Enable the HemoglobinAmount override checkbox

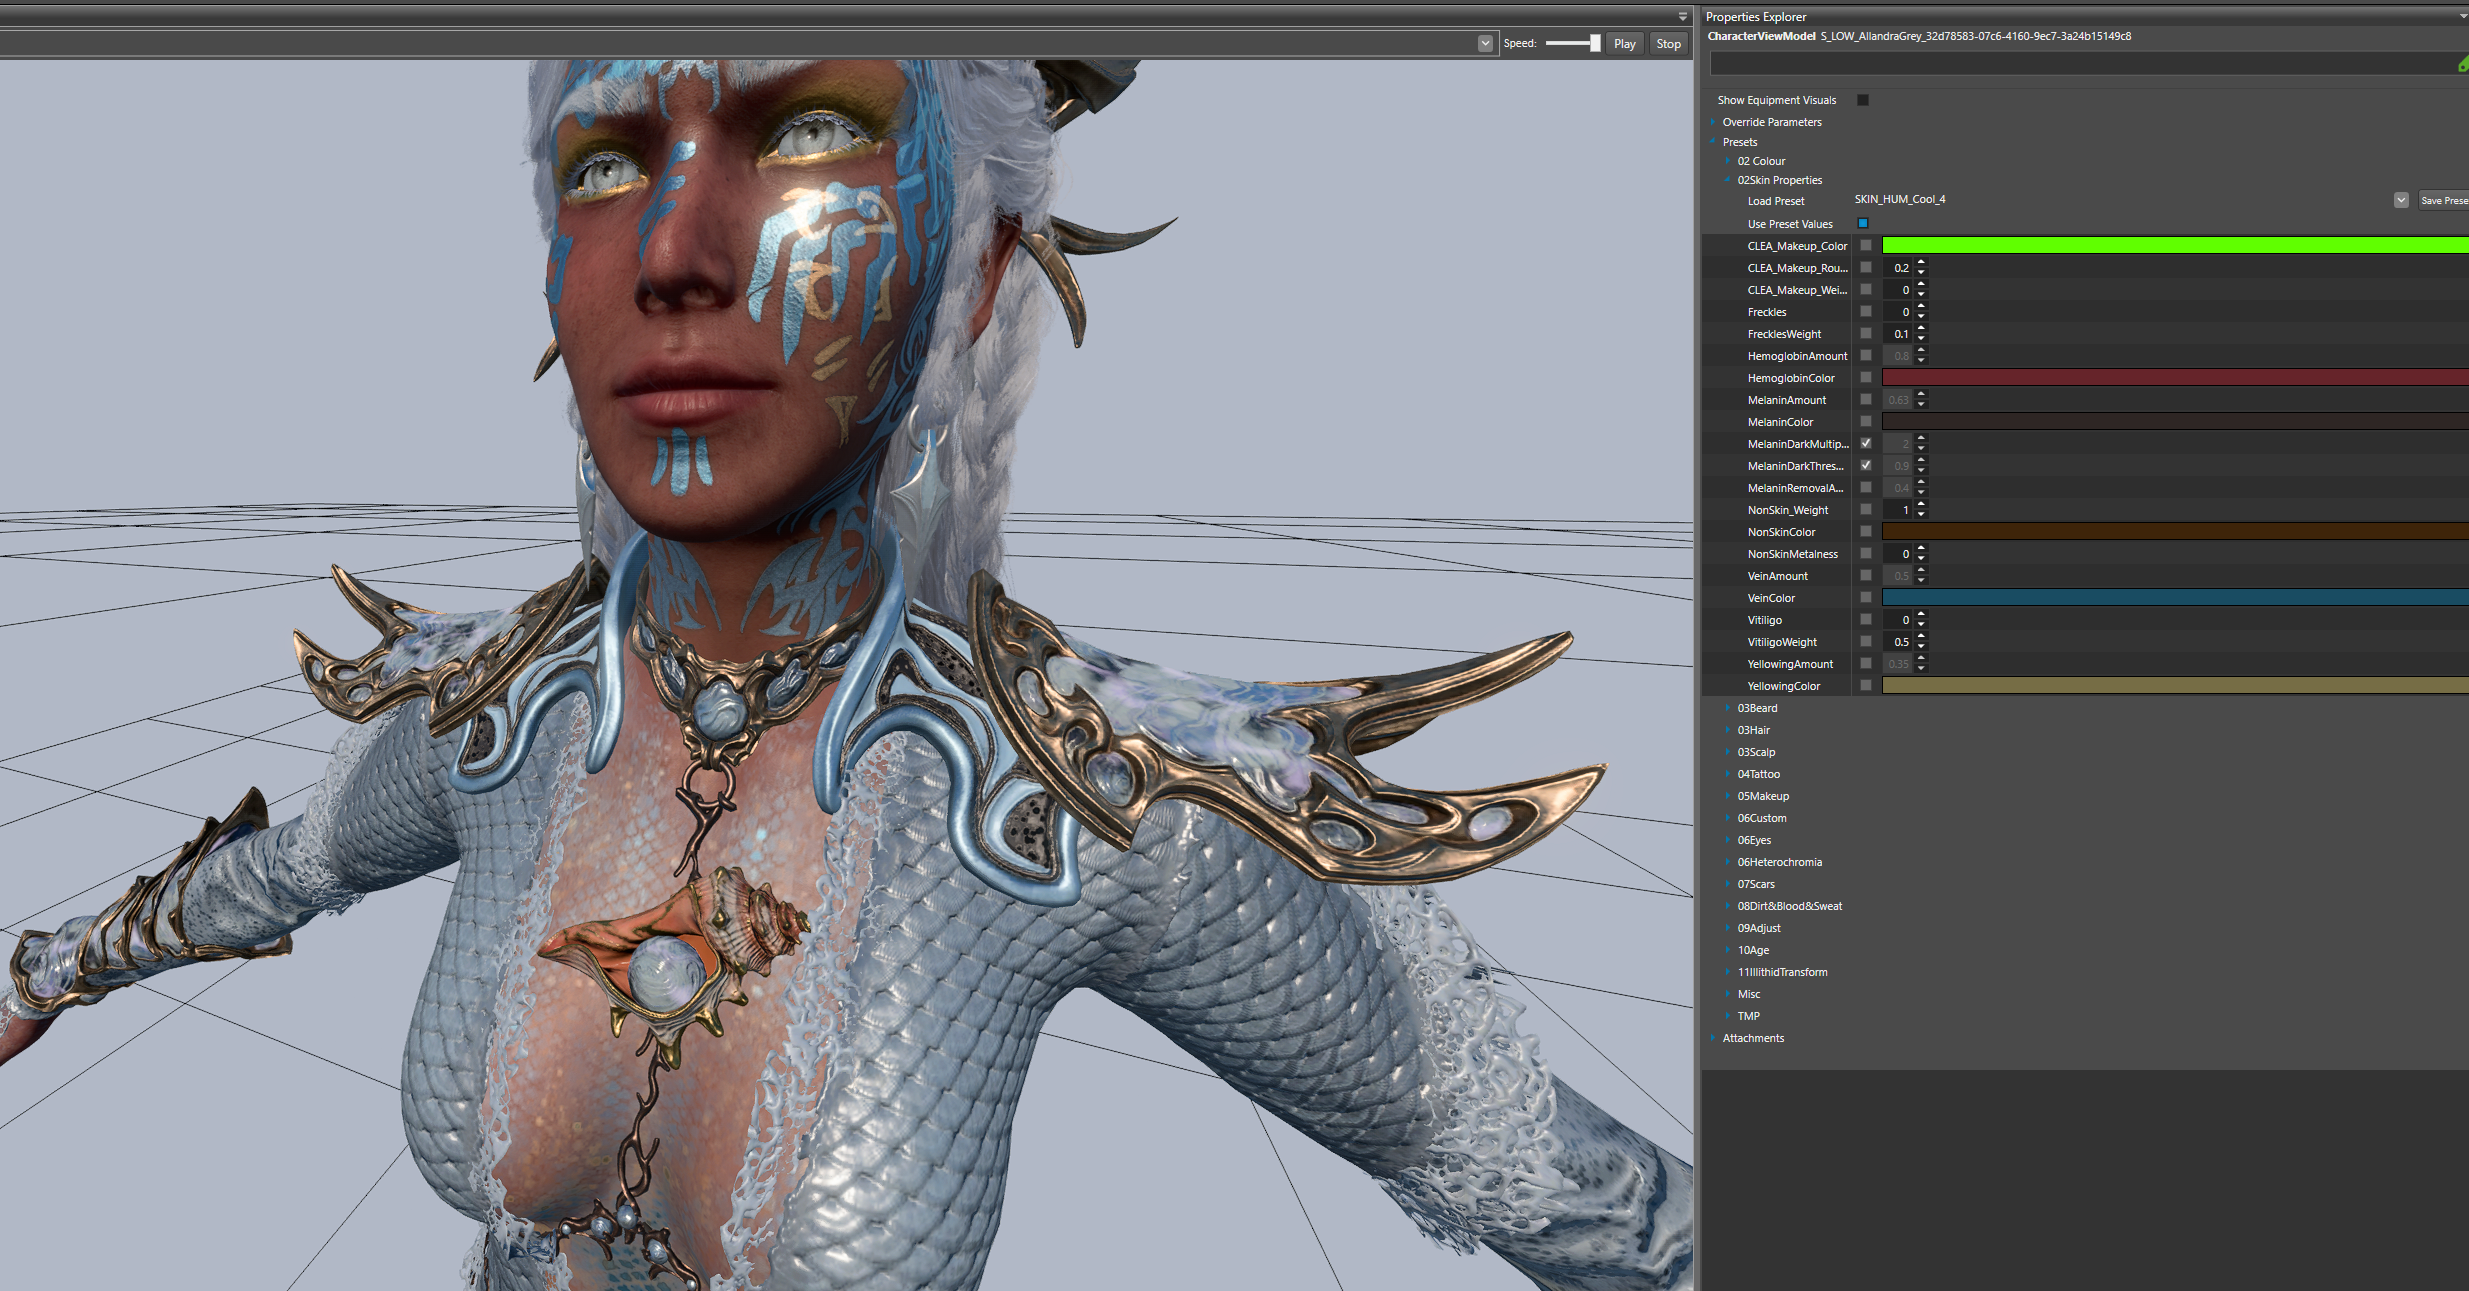click(1866, 355)
